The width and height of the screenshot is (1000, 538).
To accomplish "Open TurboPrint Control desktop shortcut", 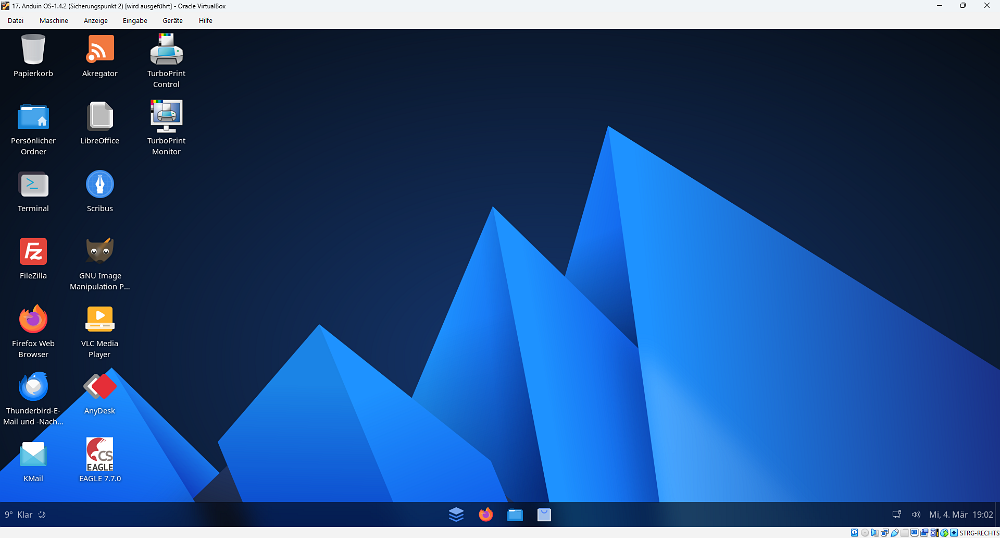I will 166,50.
